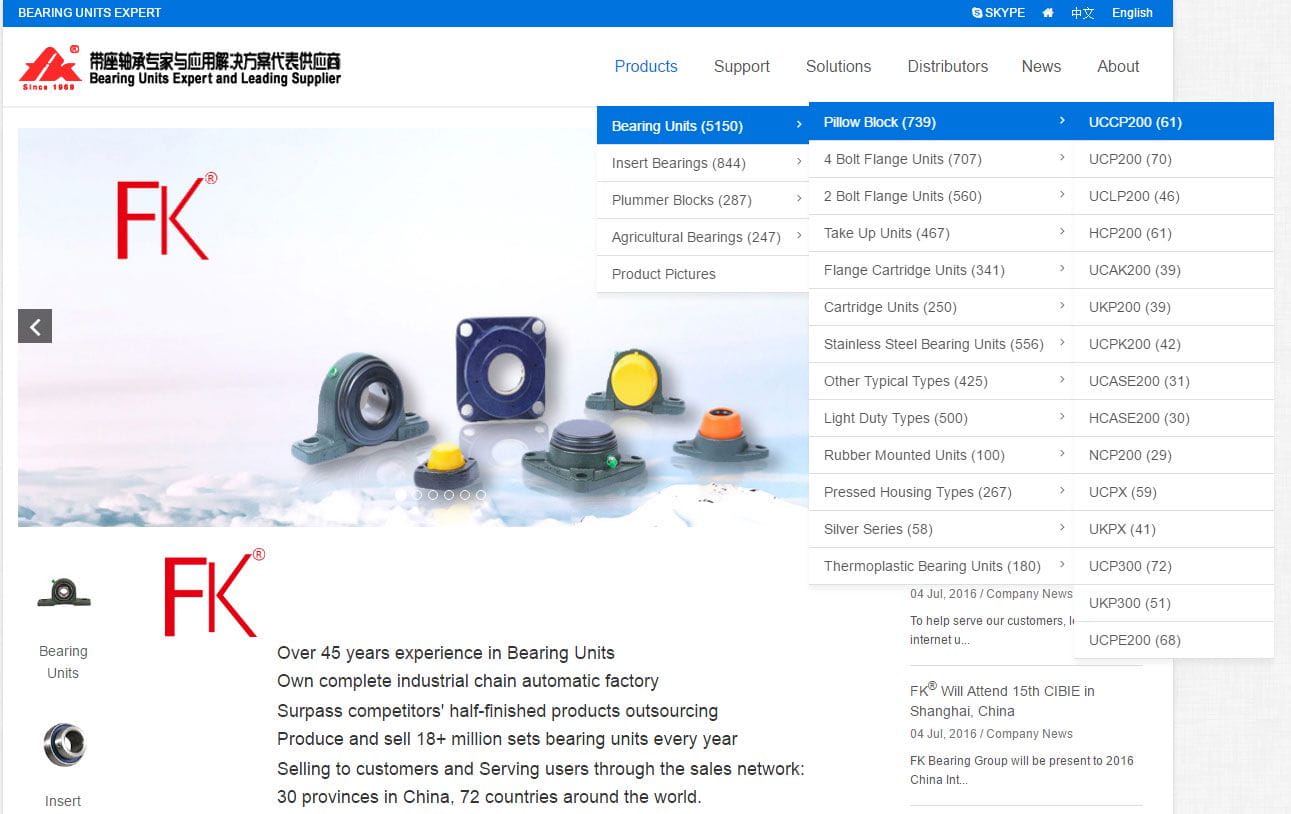This screenshot has width=1291, height=814.
Task: Choose UKP200 (39) series
Action: point(1174,307)
